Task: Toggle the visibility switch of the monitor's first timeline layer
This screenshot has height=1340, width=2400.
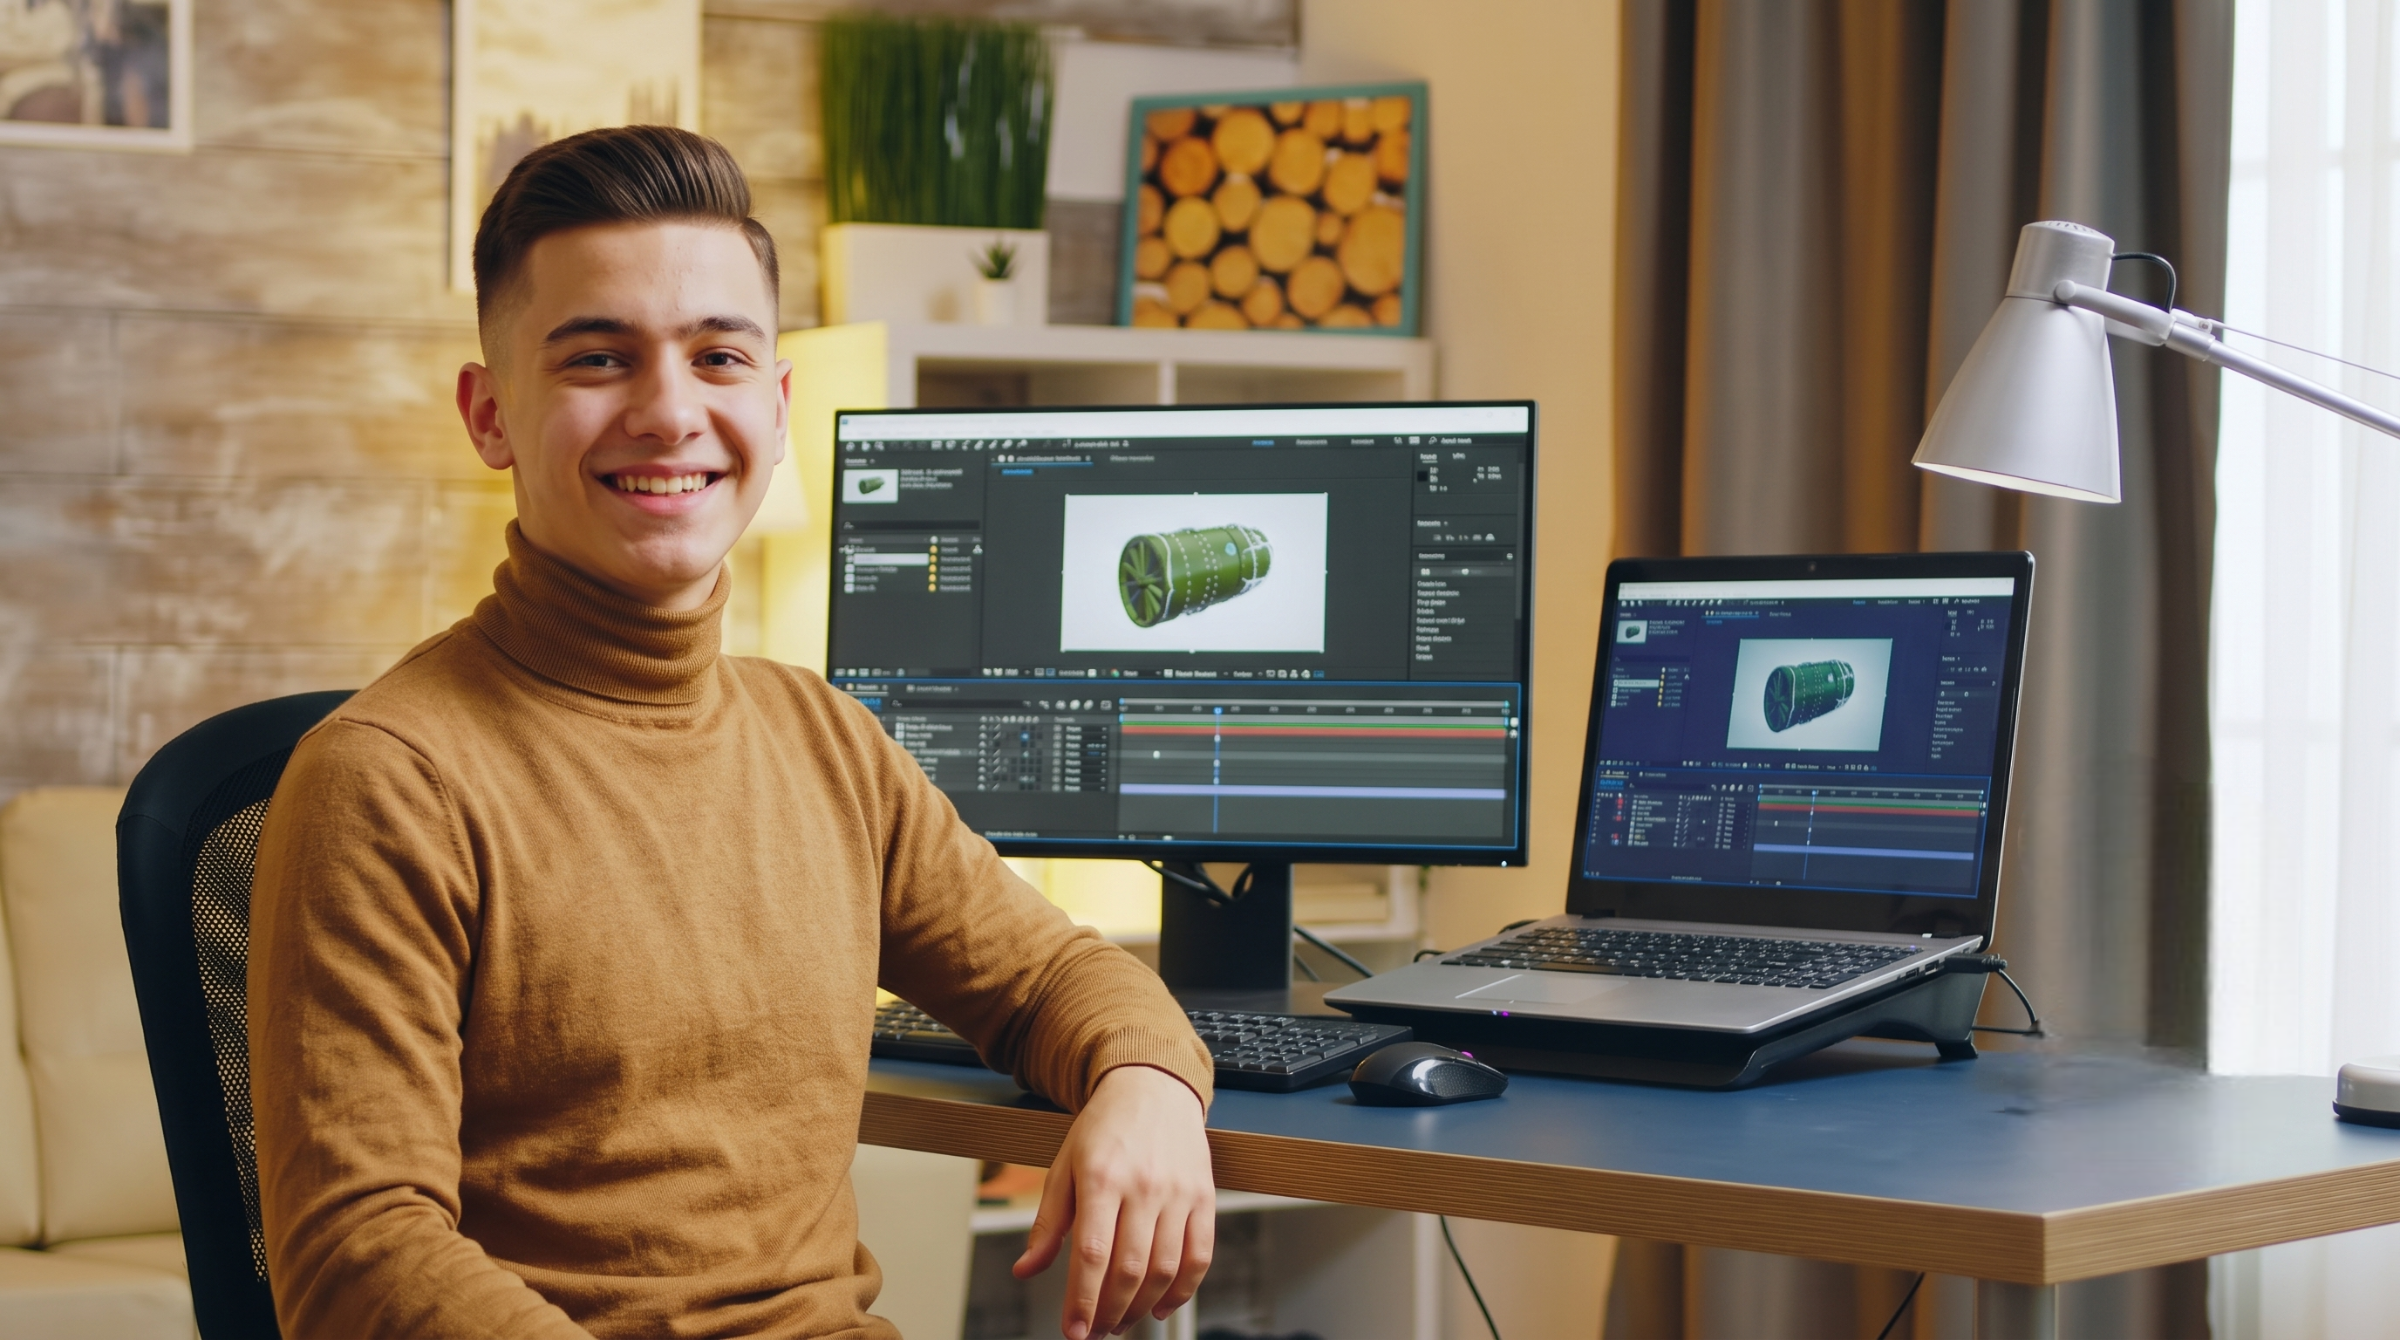Action: (x=983, y=728)
